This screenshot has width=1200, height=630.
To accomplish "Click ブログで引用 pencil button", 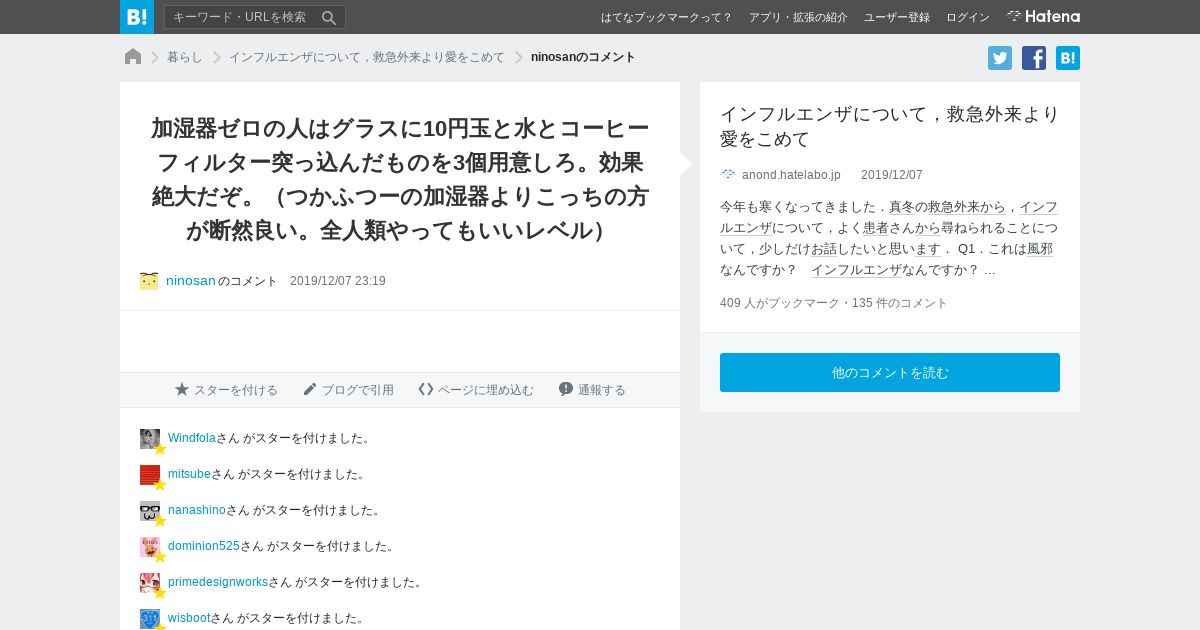I will [348, 390].
